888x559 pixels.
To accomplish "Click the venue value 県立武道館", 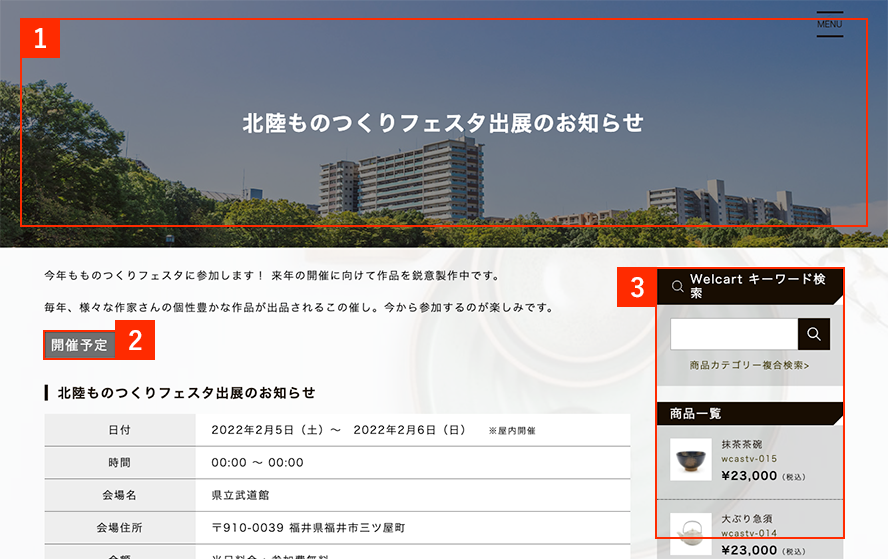I will 240,495.
